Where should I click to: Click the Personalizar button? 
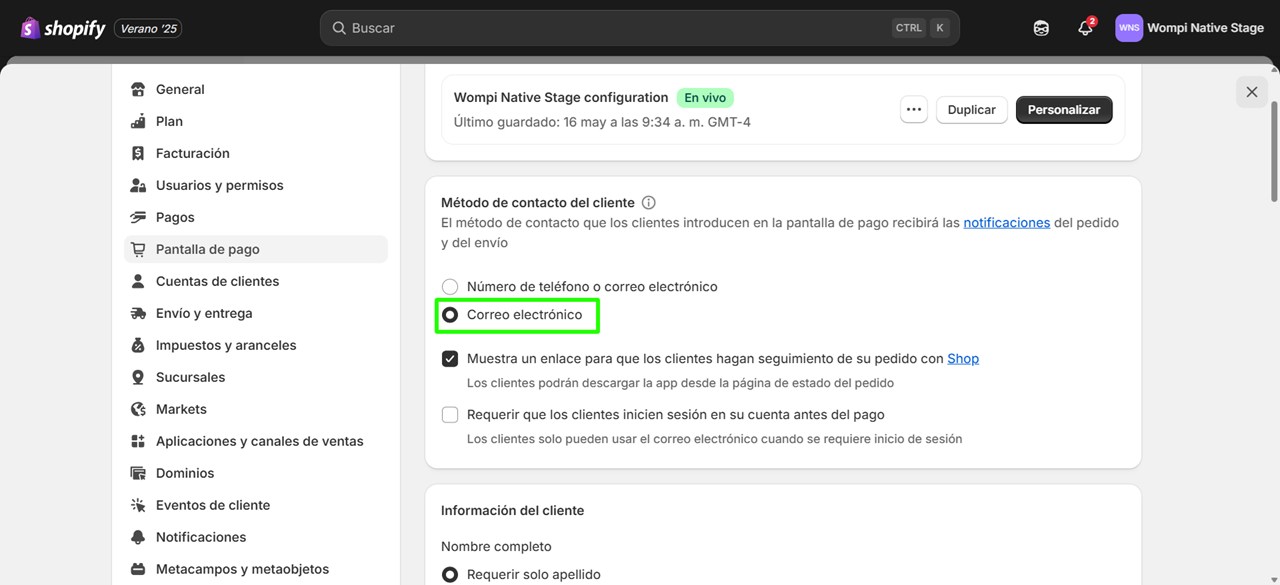tap(1063, 110)
